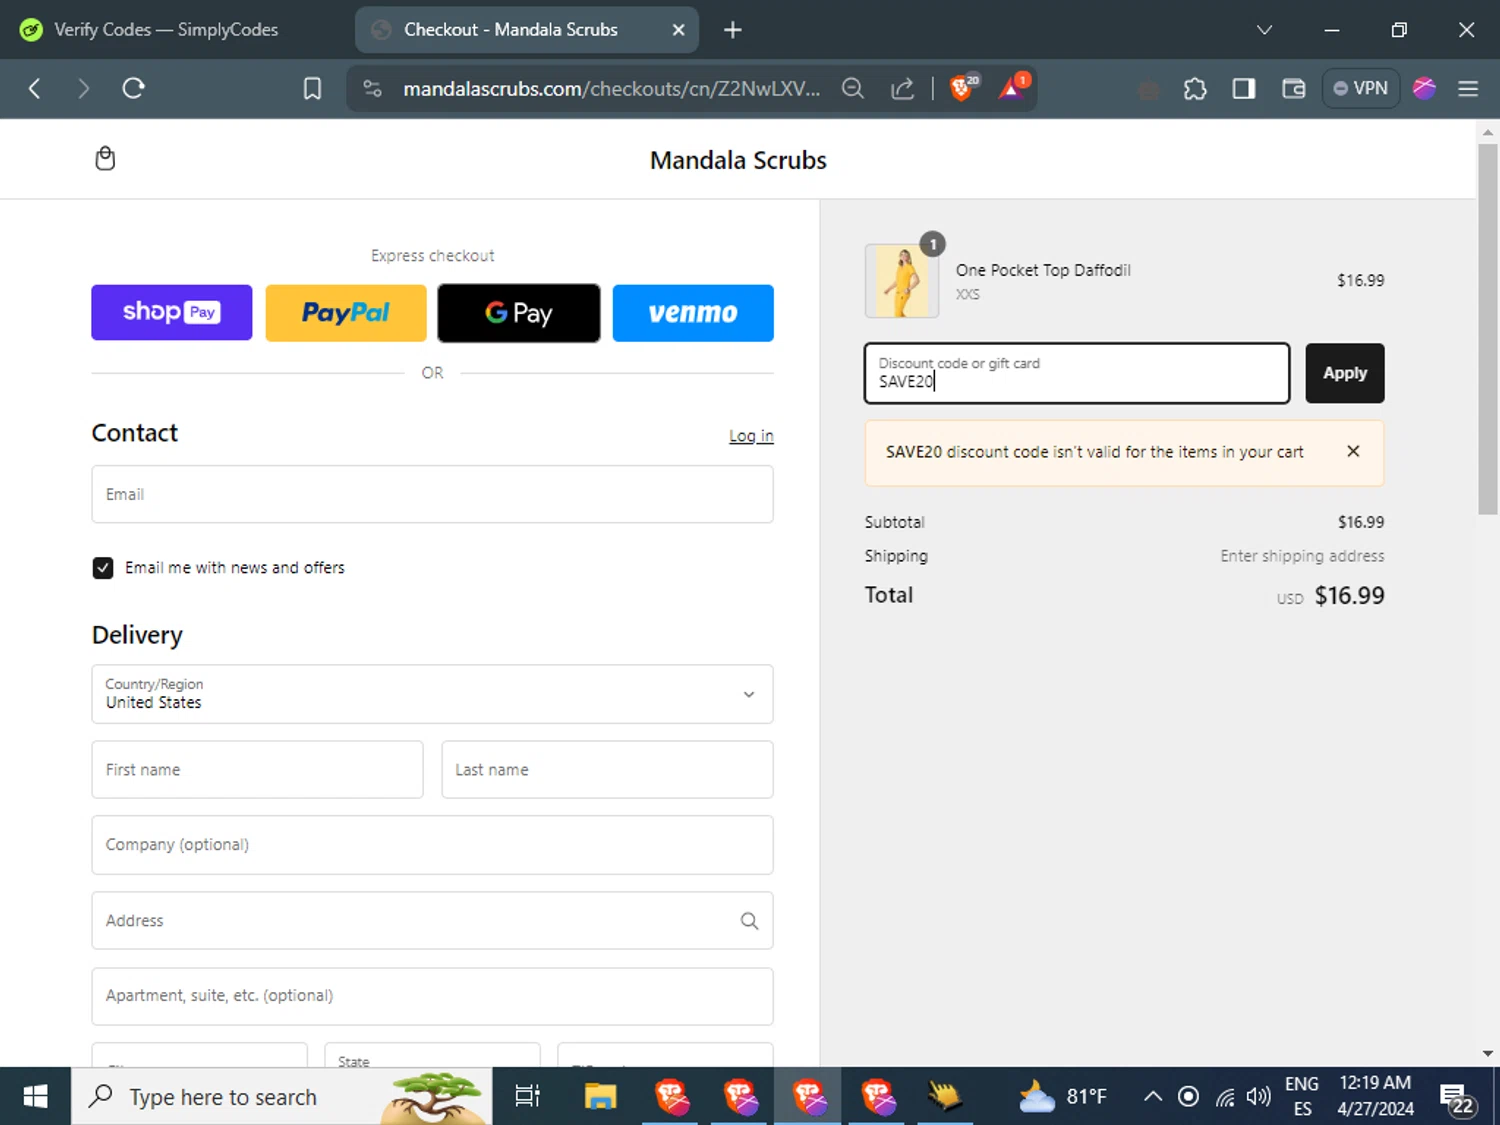The width and height of the screenshot is (1500, 1125).
Task: Click the Last name field
Action: coord(607,770)
